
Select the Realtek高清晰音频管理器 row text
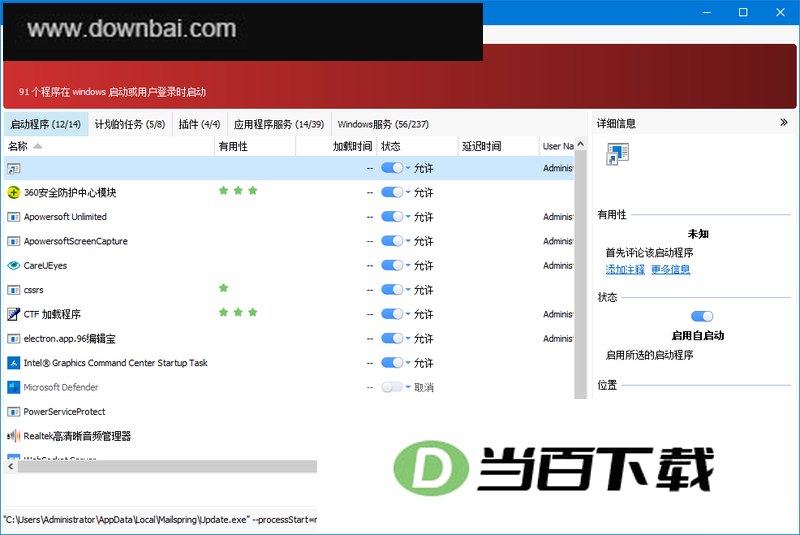point(77,436)
